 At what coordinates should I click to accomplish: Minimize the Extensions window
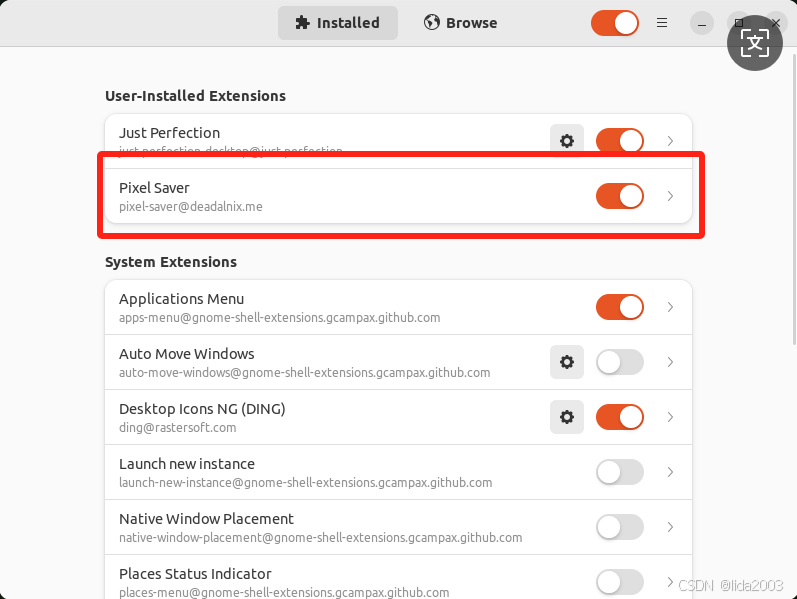coord(702,23)
